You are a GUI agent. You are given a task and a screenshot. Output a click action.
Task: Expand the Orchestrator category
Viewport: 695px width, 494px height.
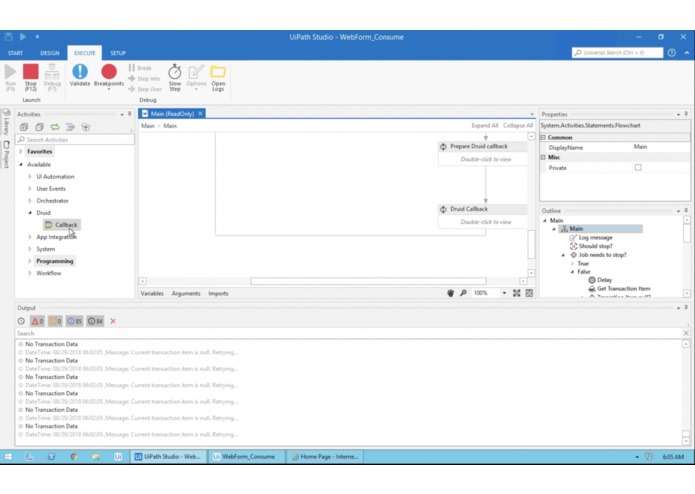pyautogui.click(x=30, y=201)
